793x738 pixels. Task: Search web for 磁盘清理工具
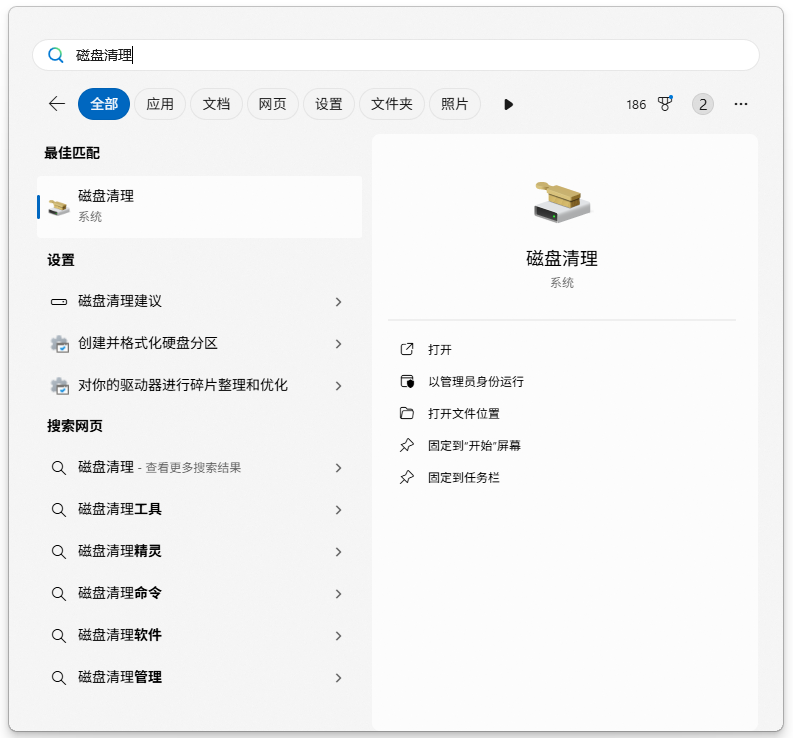pyautogui.click(x=199, y=510)
